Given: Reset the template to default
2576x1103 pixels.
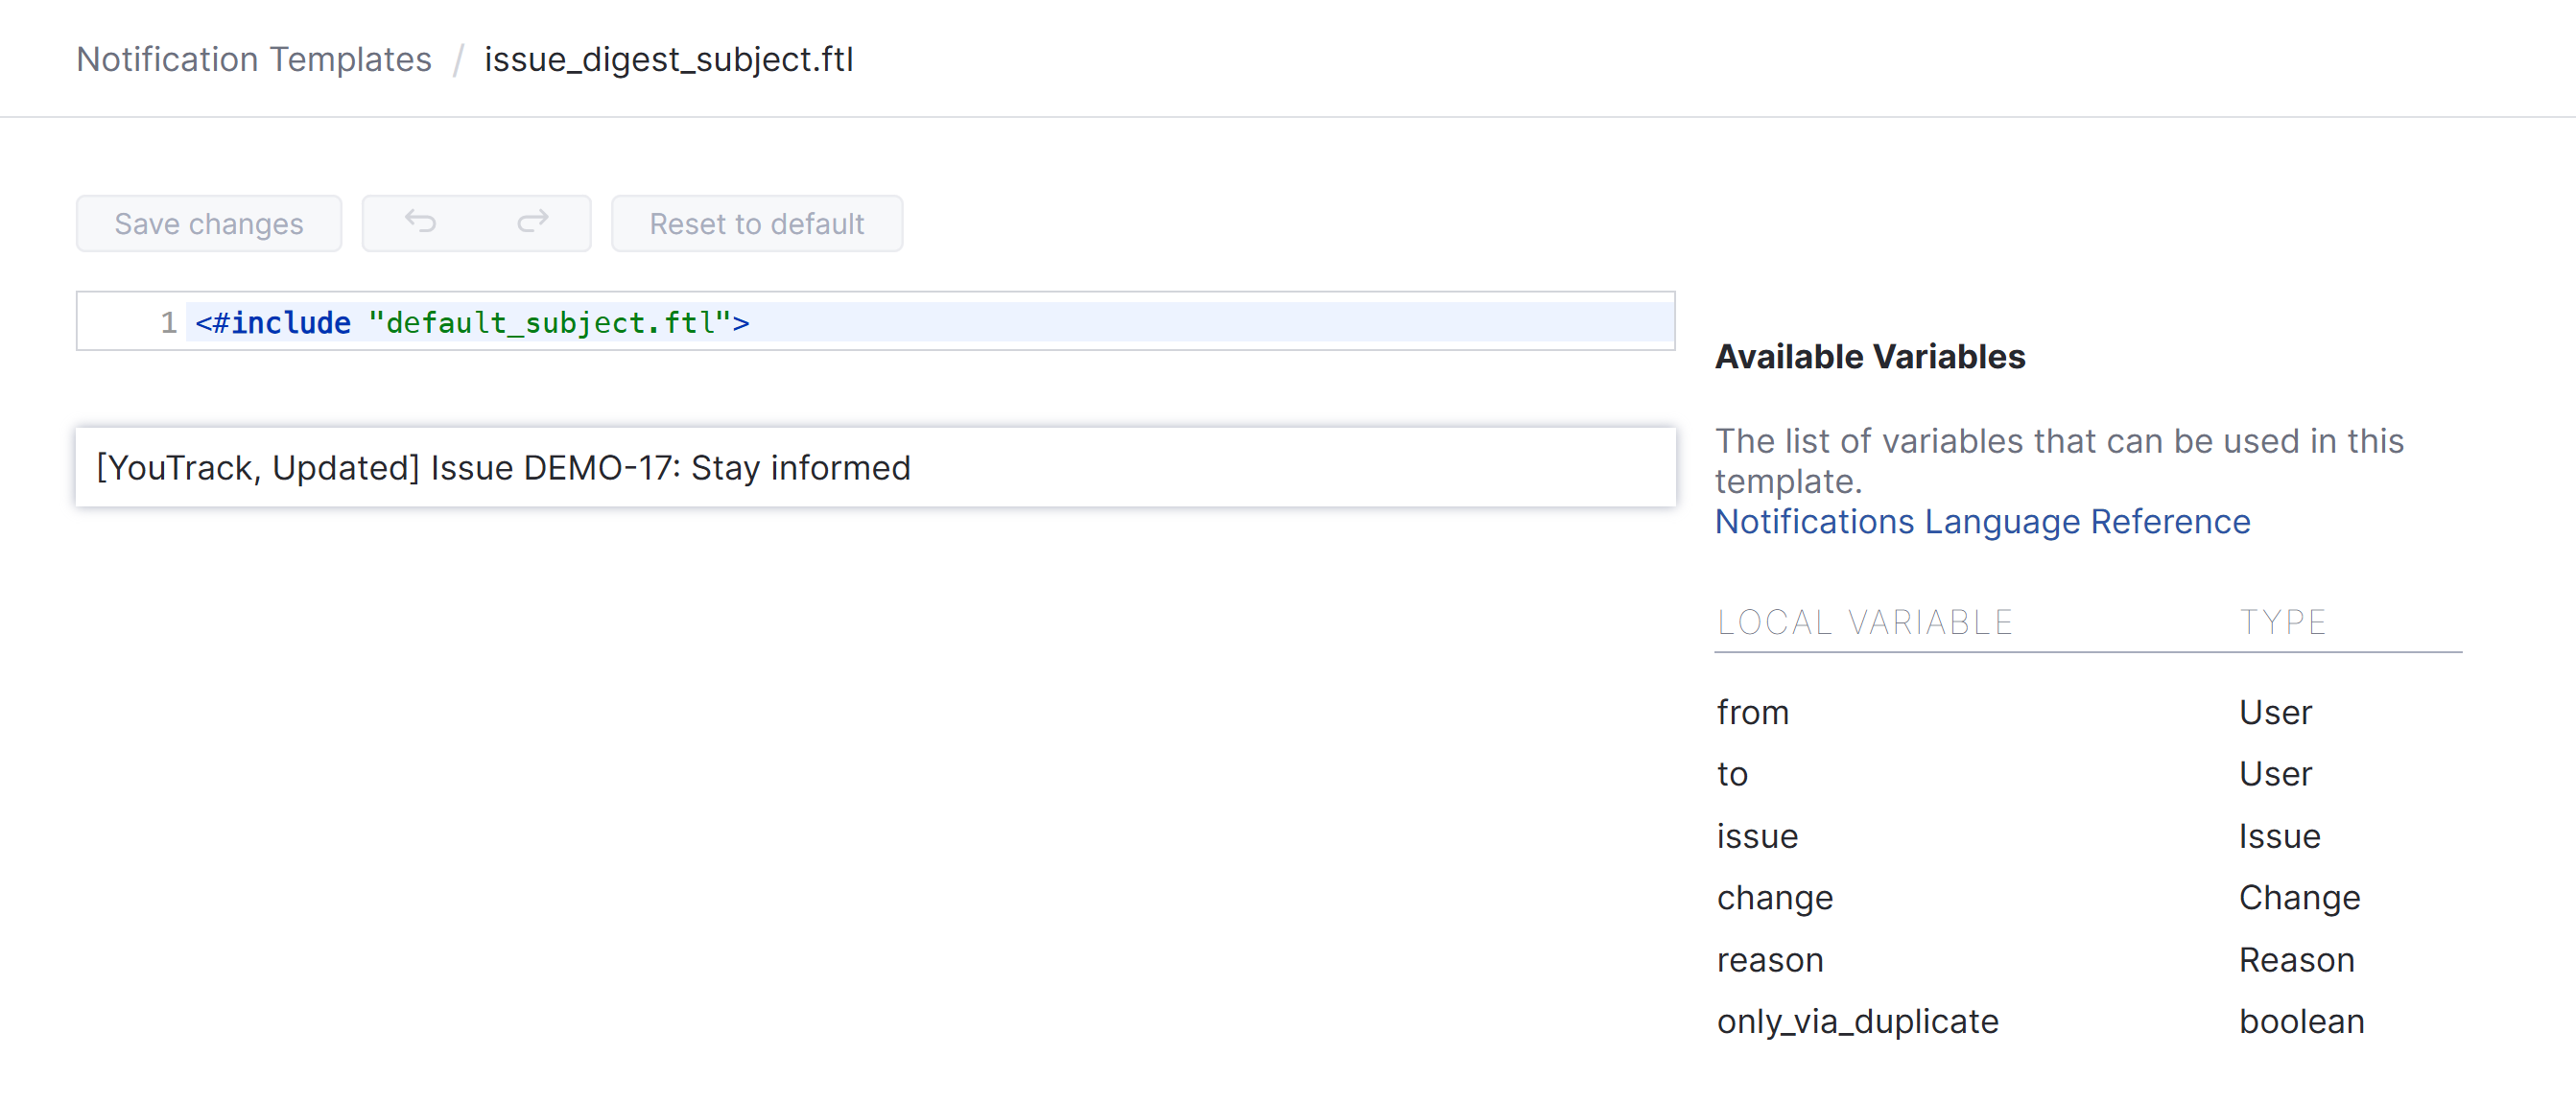Looking at the screenshot, I should [x=756, y=223].
